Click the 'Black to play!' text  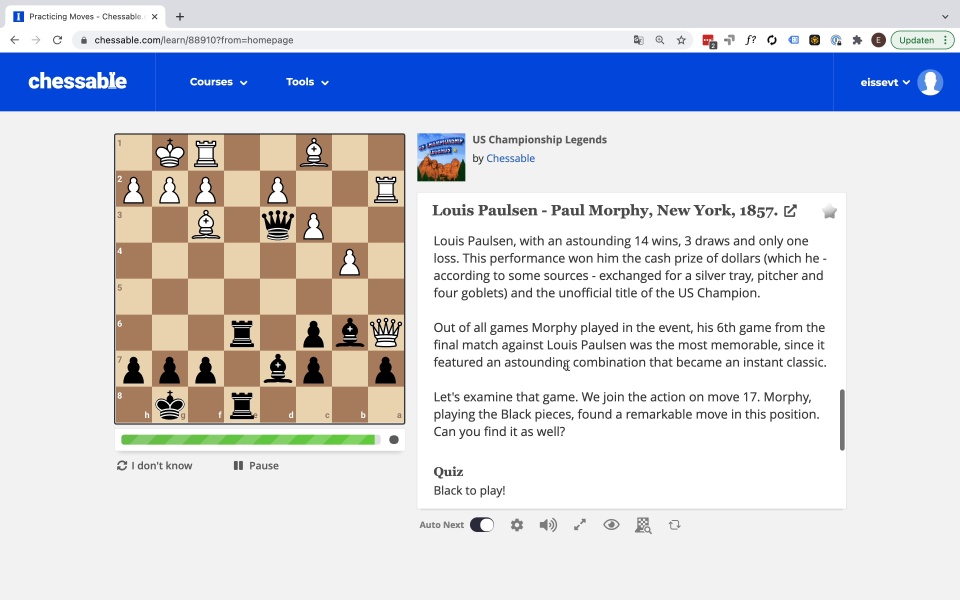tap(469, 490)
